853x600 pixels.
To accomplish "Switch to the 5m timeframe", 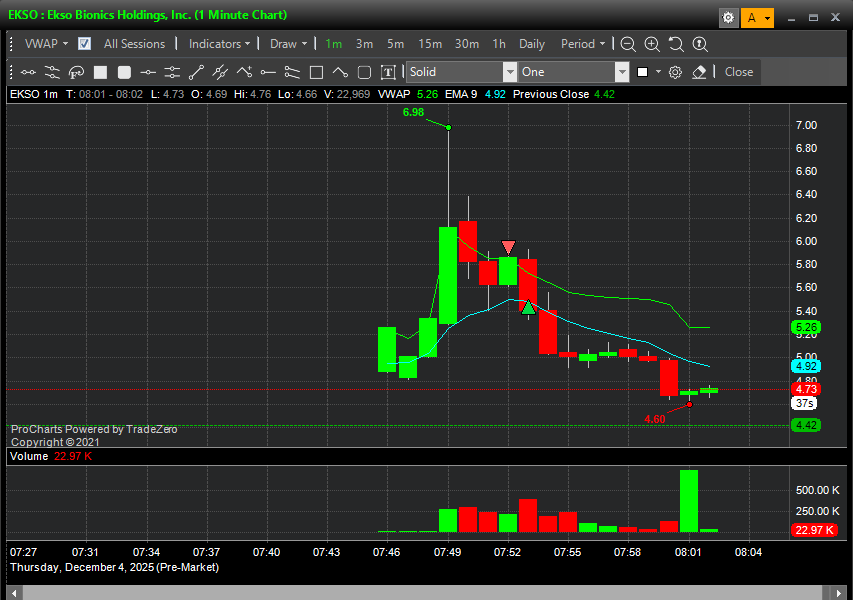I will [x=395, y=44].
